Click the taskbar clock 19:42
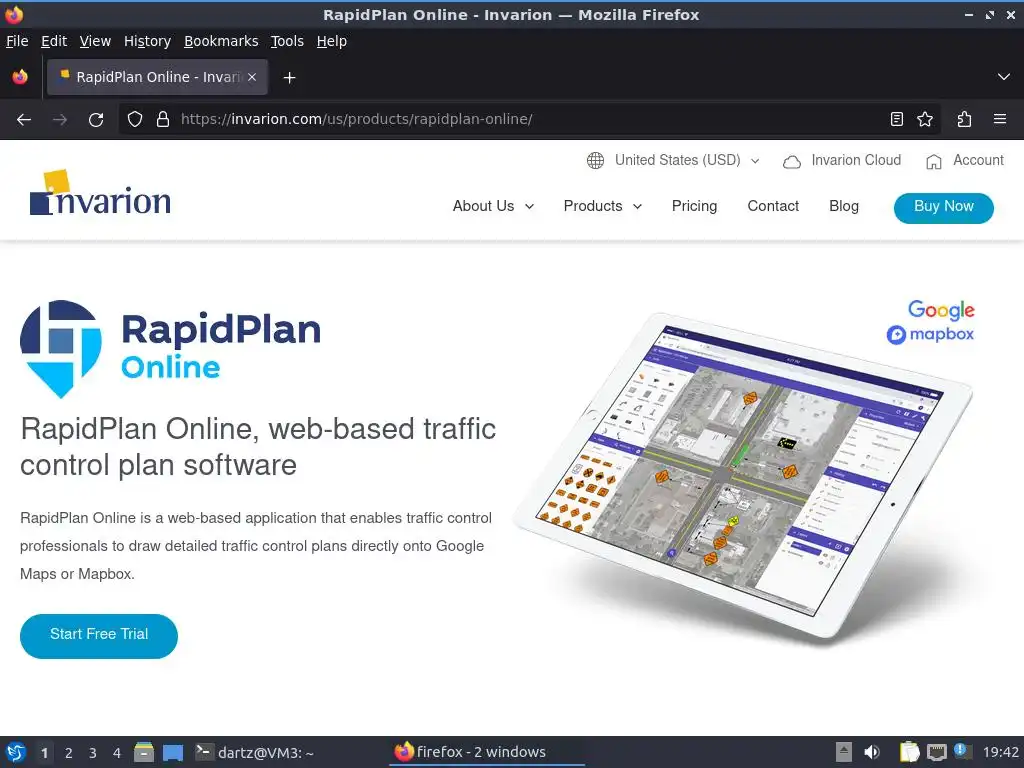The height and width of the screenshot is (768, 1024). coord(1000,753)
